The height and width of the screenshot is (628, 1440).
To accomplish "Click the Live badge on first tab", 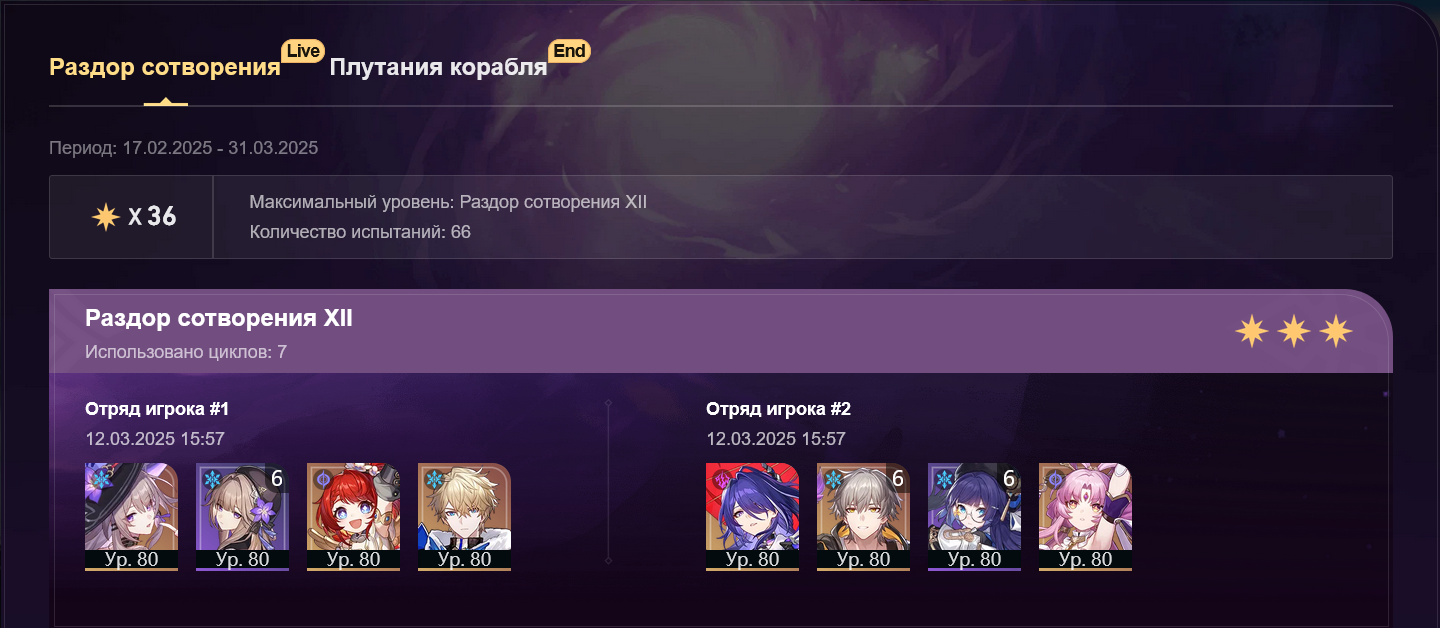I will pyautogui.click(x=302, y=51).
